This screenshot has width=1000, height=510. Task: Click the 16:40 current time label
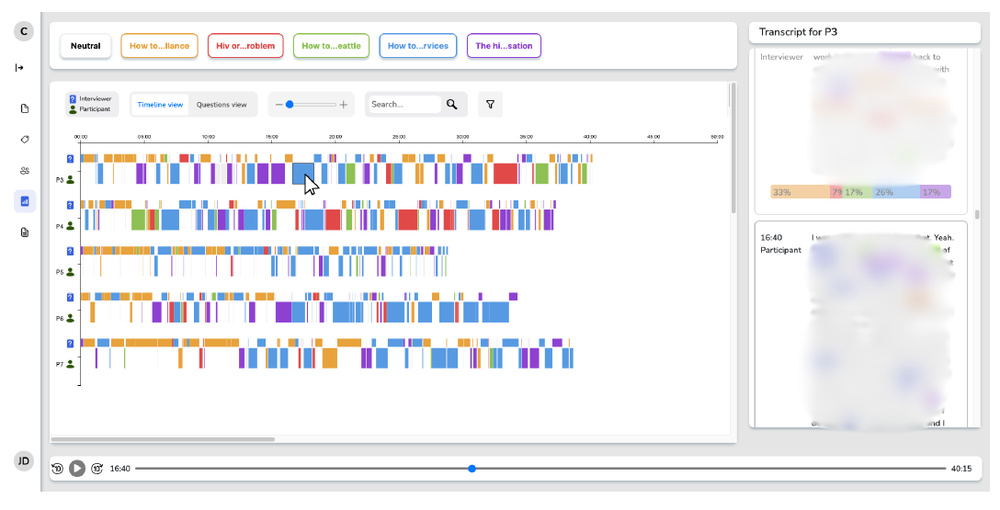click(x=120, y=469)
